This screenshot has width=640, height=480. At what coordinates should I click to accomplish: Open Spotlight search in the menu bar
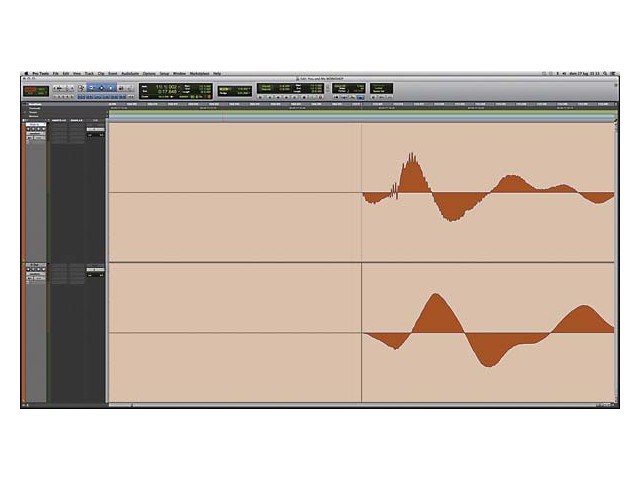pyautogui.click(x=605, y=73)
